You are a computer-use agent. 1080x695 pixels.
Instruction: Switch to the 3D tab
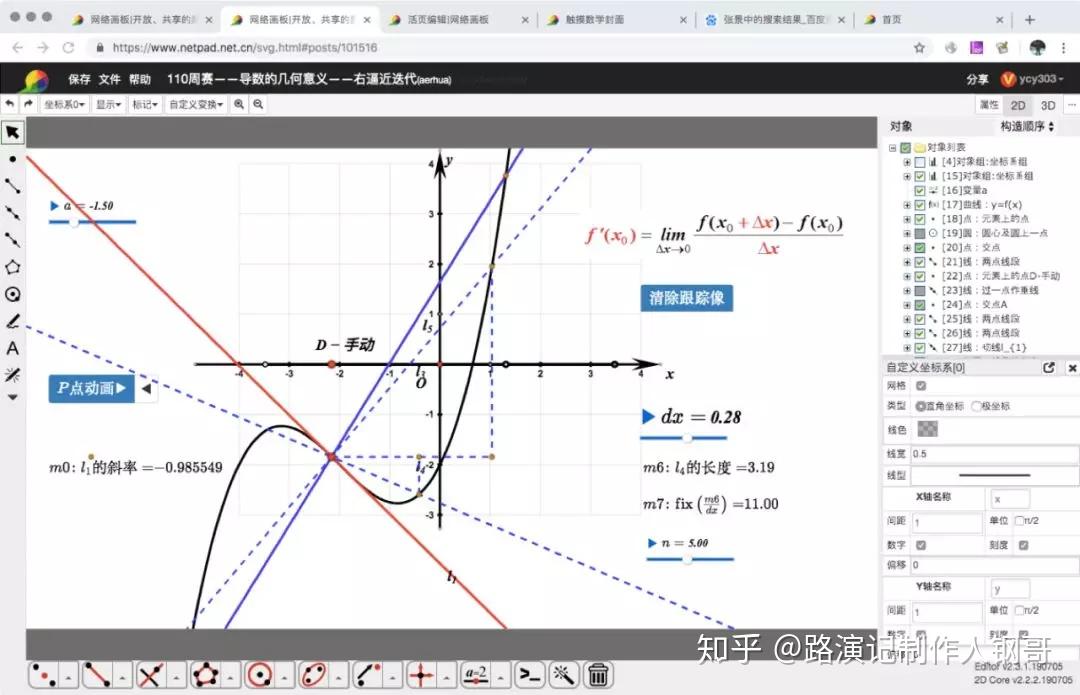pyautogui.click(x=1048, y=105)
